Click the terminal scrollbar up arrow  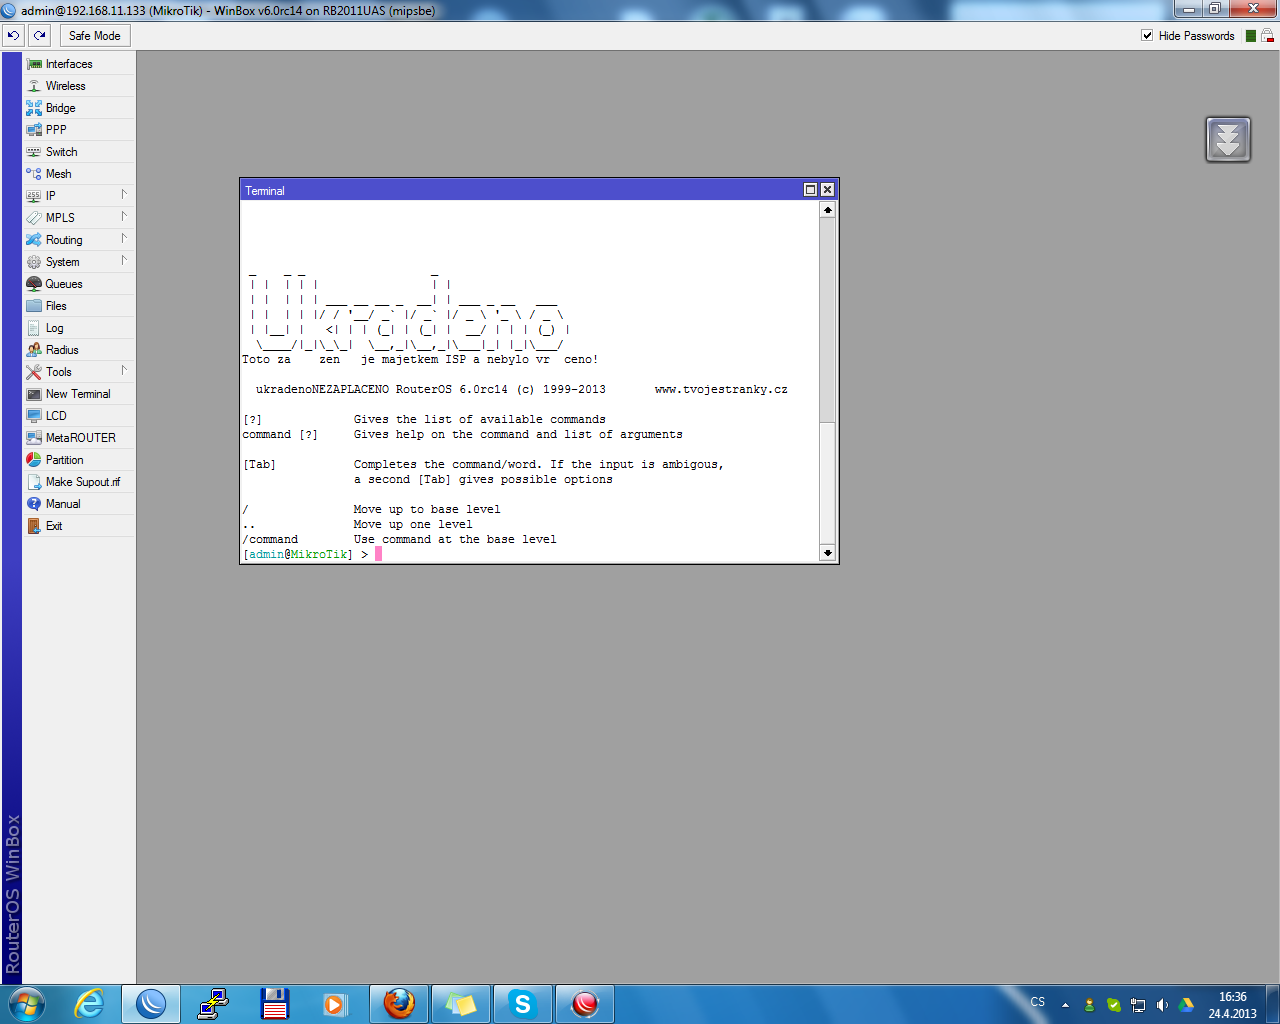click(827, 210)
